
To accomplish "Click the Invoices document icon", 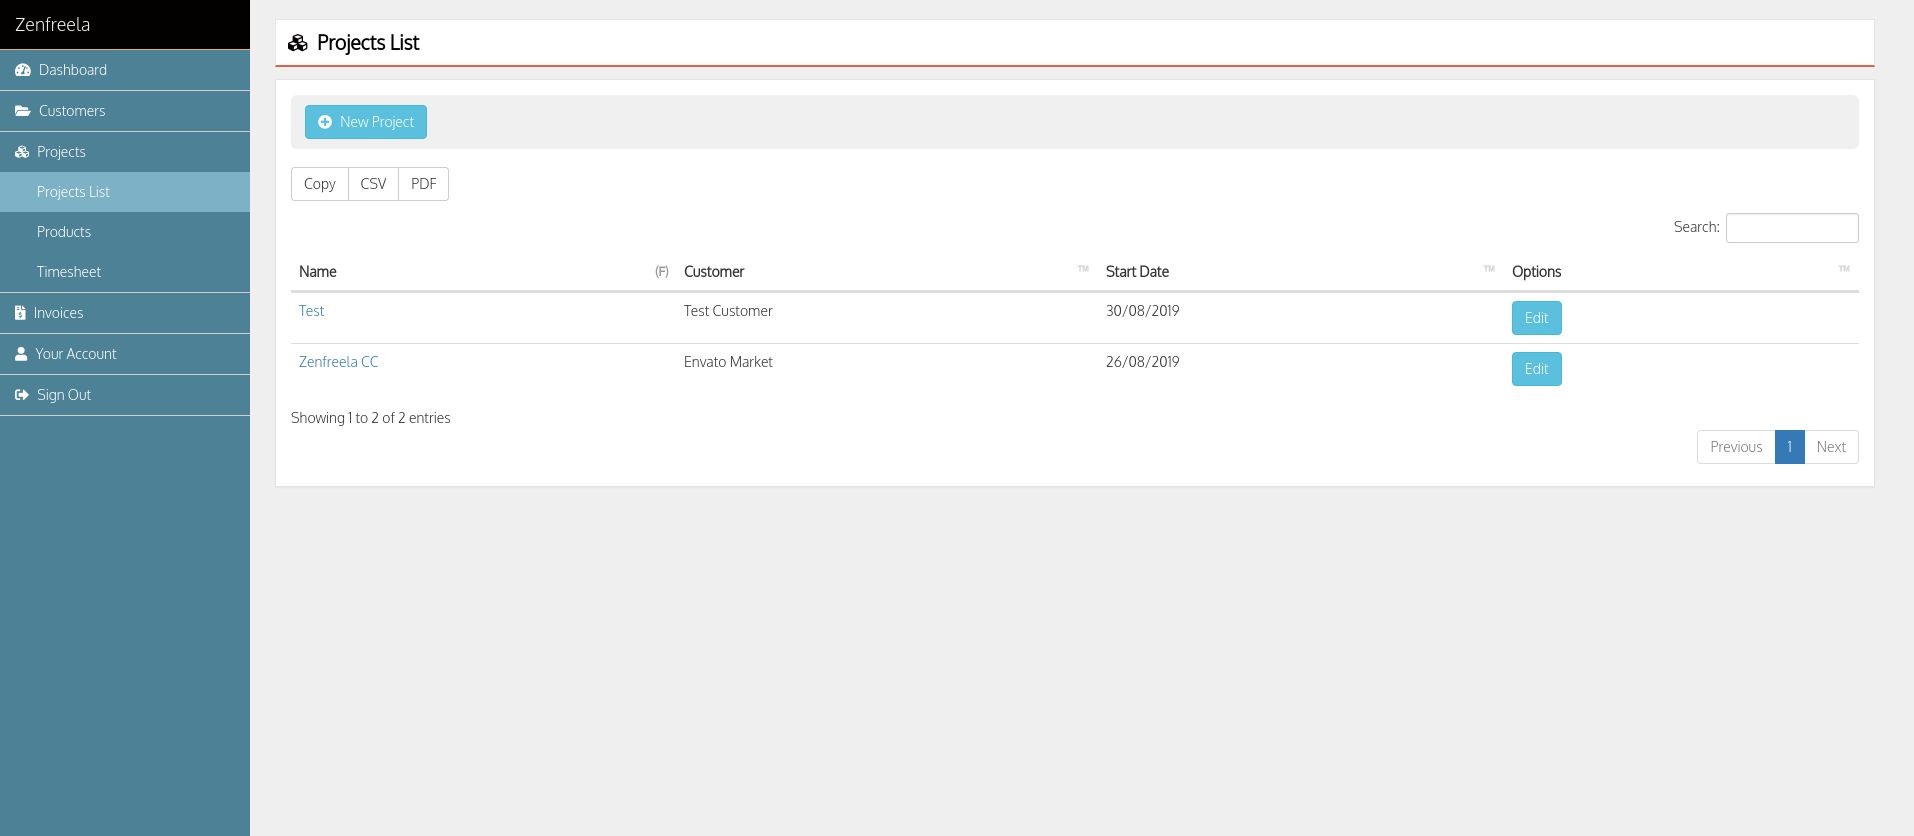I will coord(20,313).
